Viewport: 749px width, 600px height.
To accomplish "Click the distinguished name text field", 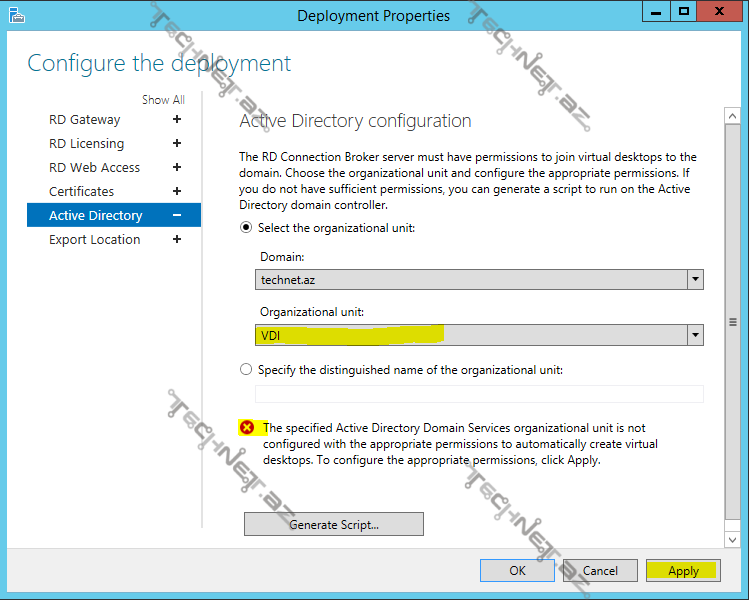I will 479,394.
